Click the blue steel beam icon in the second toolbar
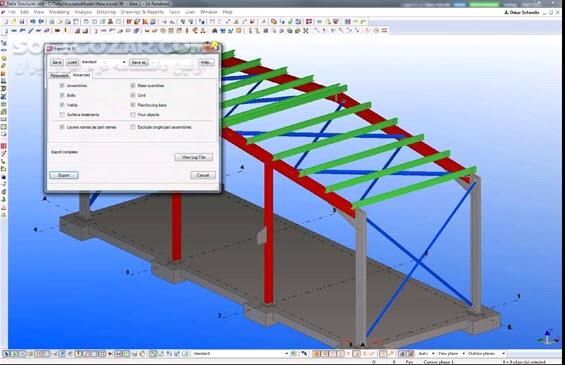The height and width of the screenshot is (365, 565). [14, 31]
